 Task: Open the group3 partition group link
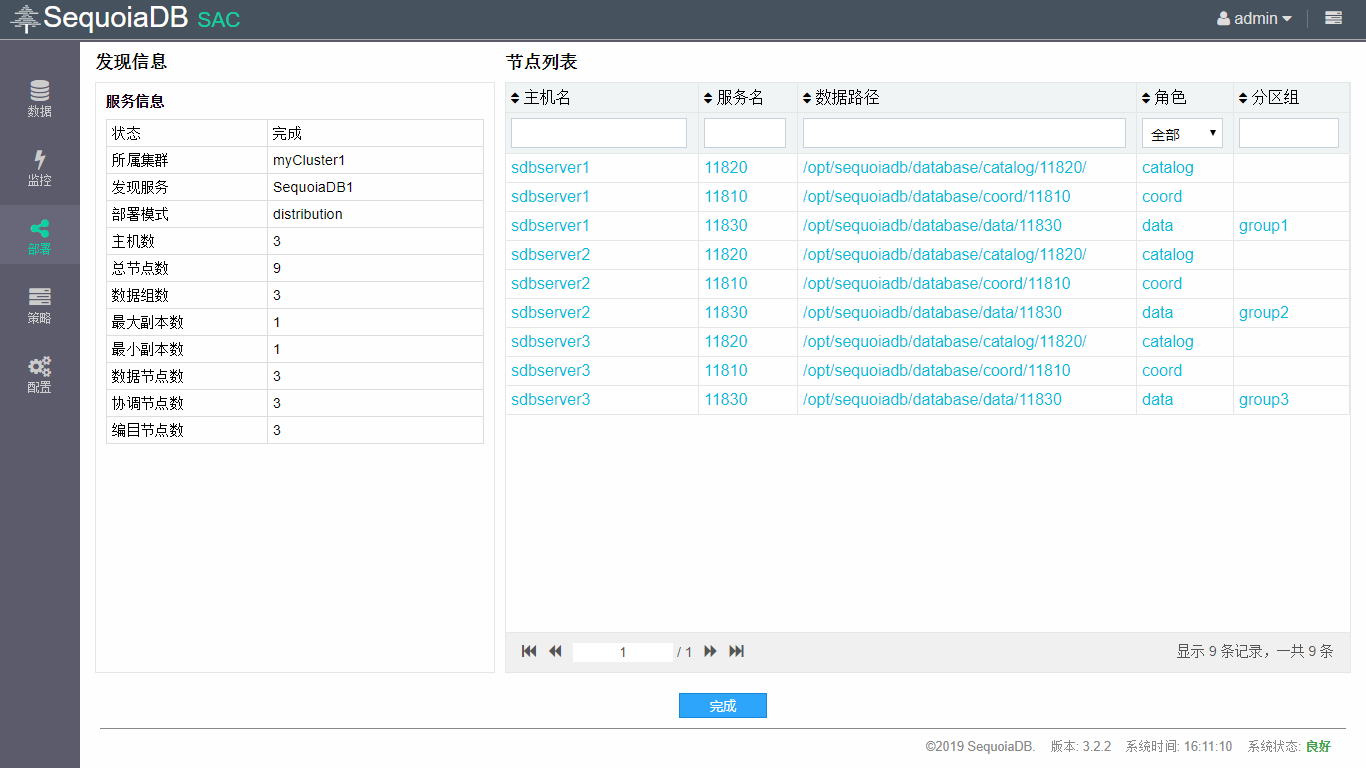point(1264,400)
